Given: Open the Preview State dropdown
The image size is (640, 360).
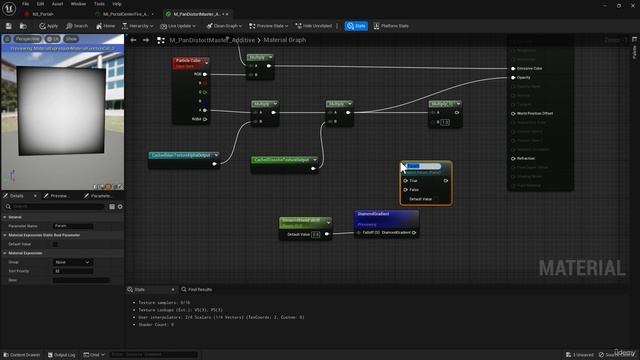Looking at the screenshot, I should pos(269,26).
